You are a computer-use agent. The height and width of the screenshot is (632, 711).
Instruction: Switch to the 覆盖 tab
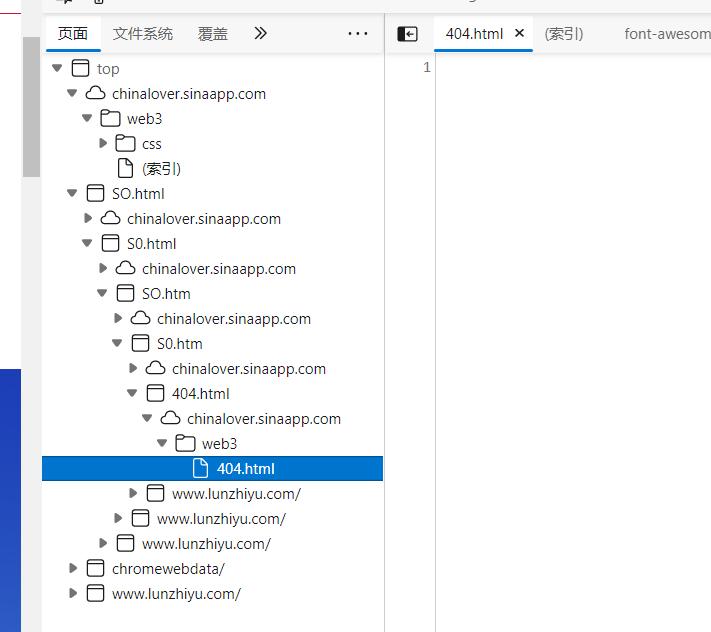point(213,34)
